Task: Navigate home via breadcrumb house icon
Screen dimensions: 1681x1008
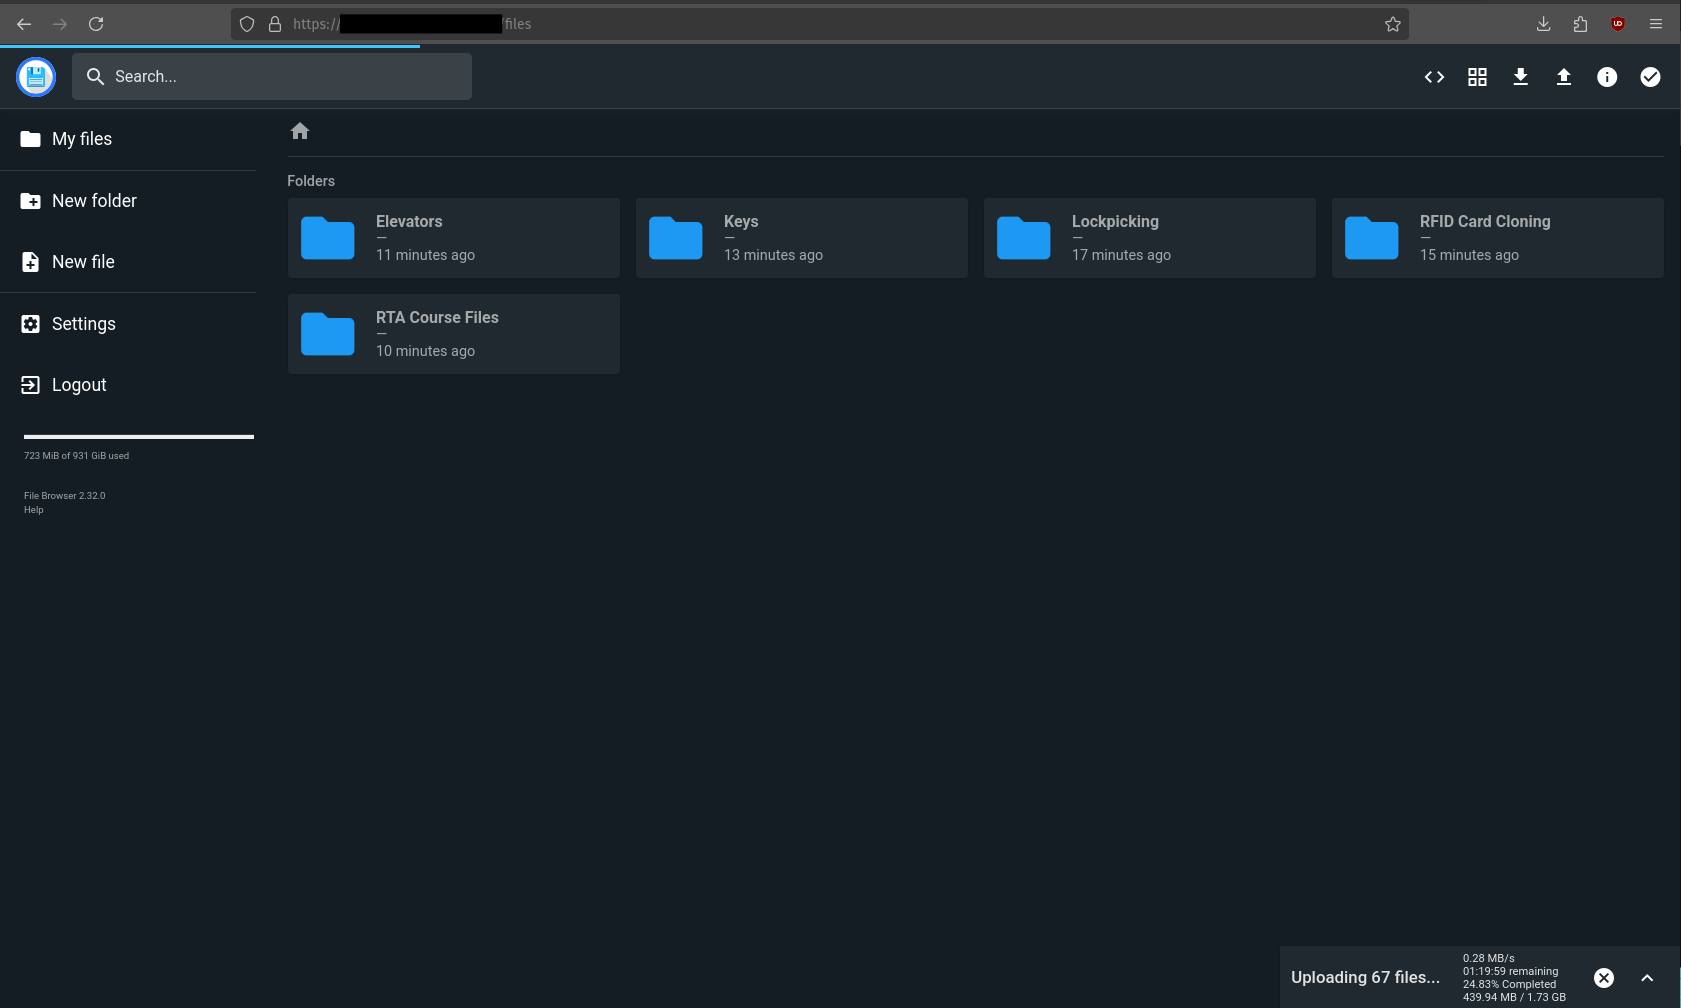Action: point(299,131)
